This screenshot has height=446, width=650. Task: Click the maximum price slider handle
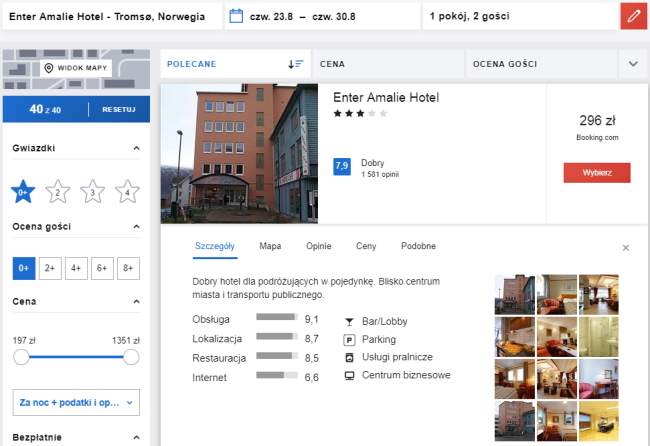tap(131, 357)
